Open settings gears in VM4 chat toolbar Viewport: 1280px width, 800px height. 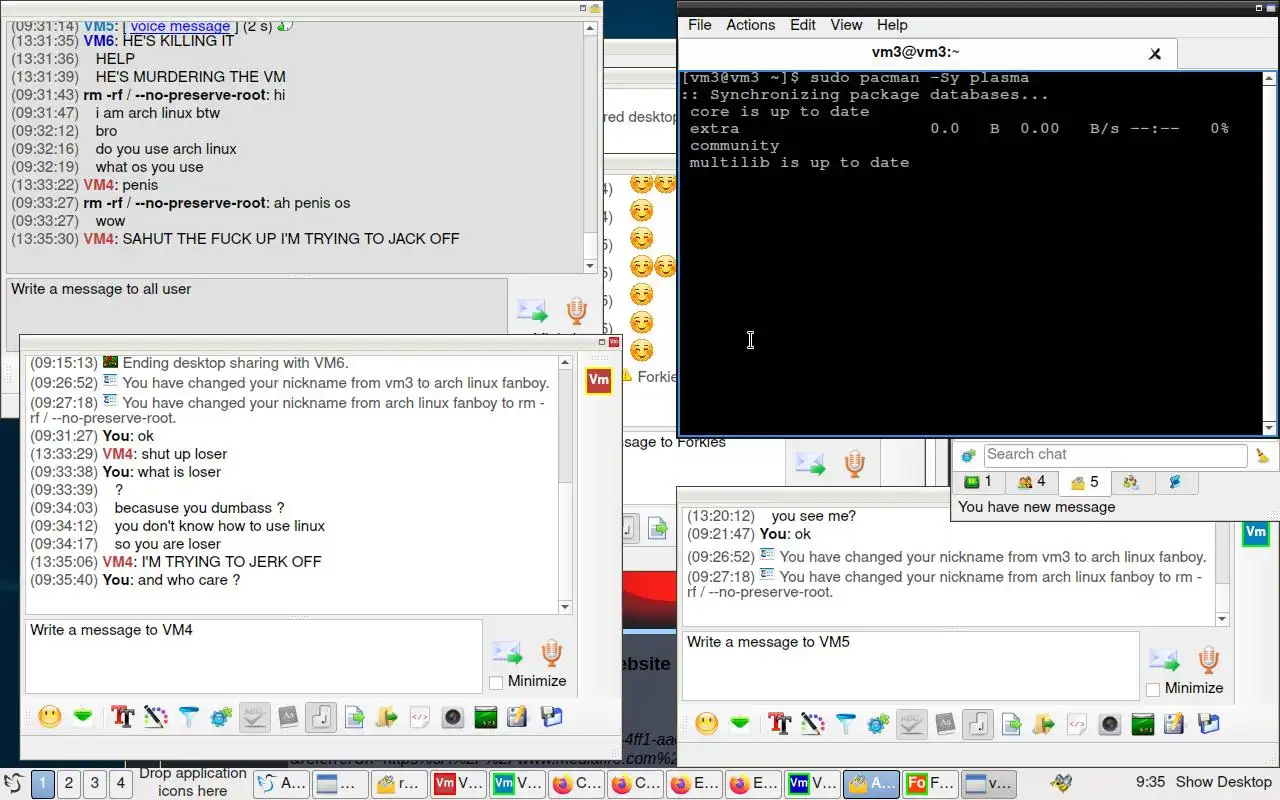[x=221, y=717]
